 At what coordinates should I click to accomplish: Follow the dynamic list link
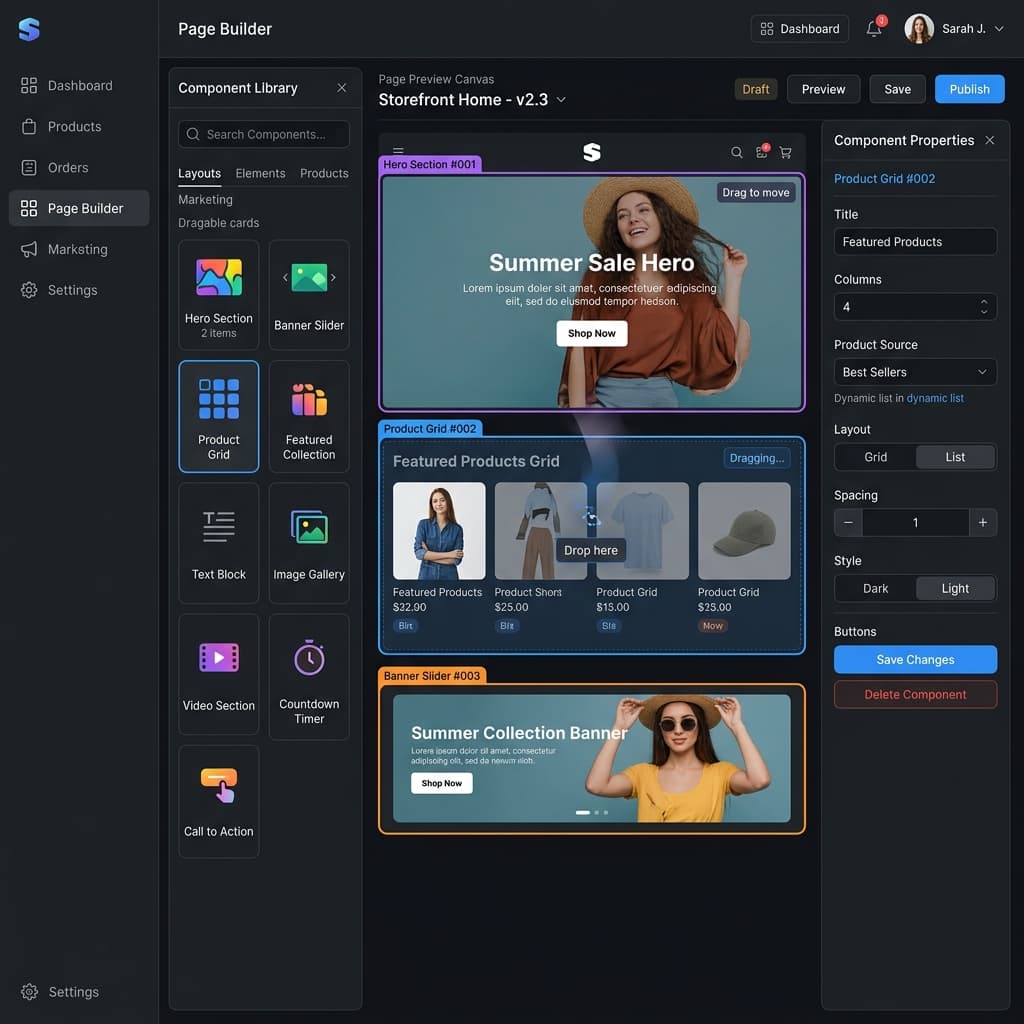[x=935, y=398]
